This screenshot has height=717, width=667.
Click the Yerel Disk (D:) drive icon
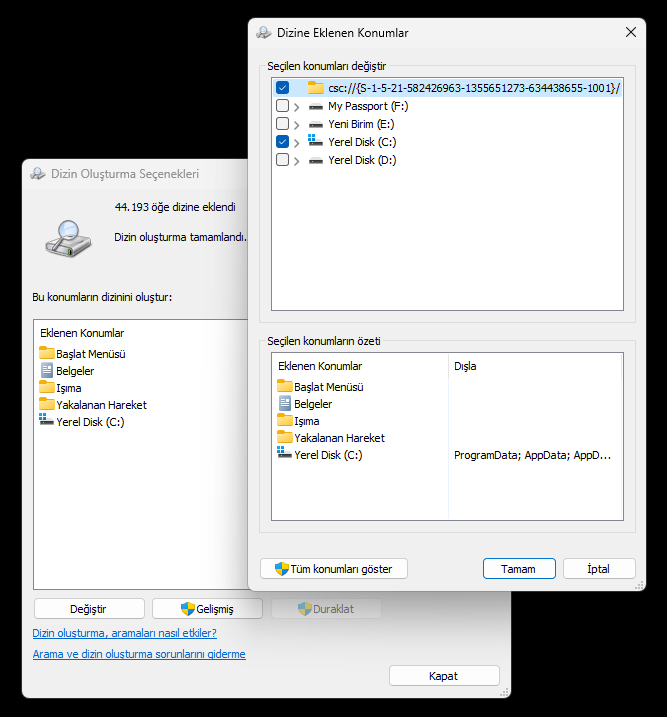pos(315,161)
